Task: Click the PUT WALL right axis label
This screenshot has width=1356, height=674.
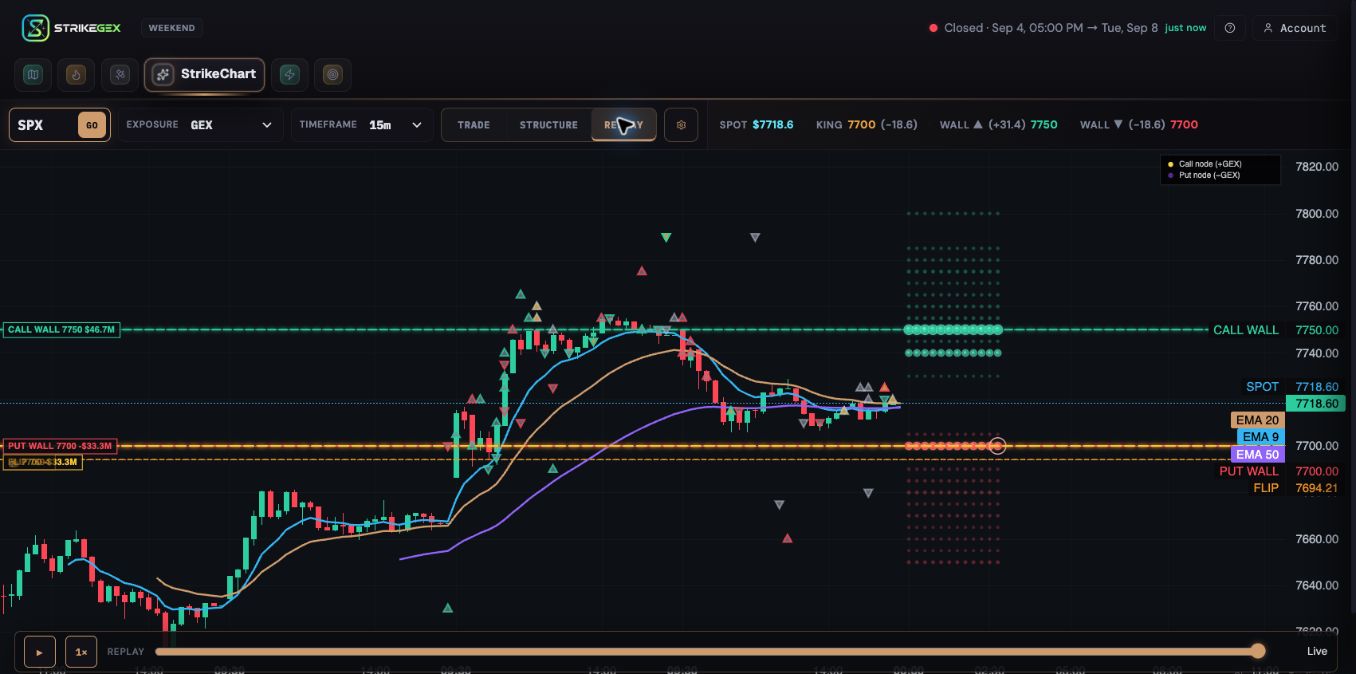Action: click(1249, 471)
